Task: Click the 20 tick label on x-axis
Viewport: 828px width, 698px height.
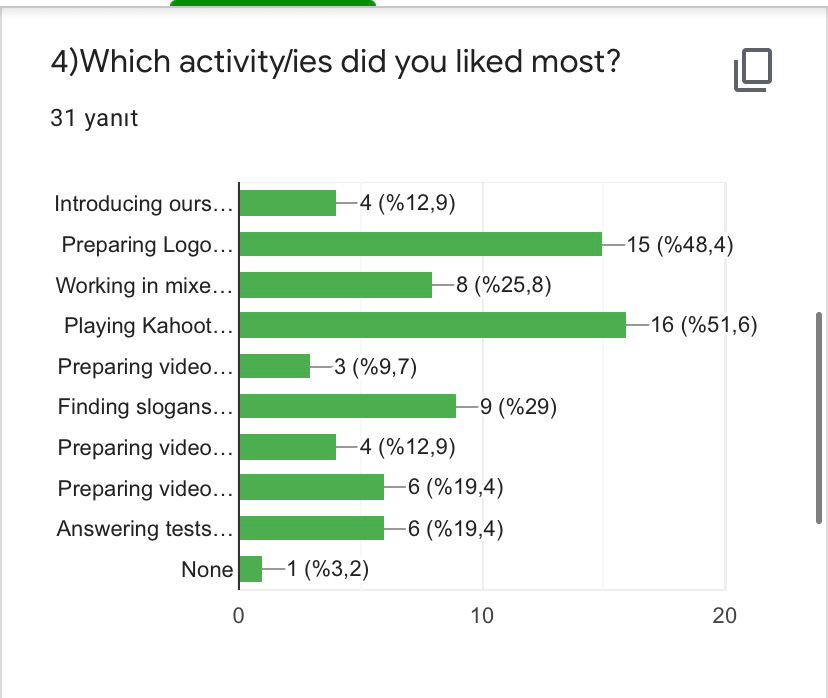Action: [724, 616]
